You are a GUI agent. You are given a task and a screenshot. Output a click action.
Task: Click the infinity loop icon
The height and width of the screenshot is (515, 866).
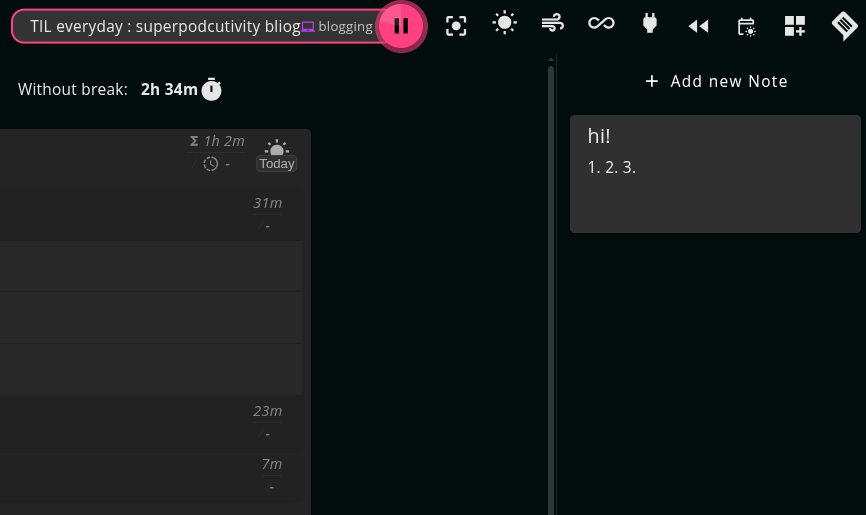click(x=601, y=23)
